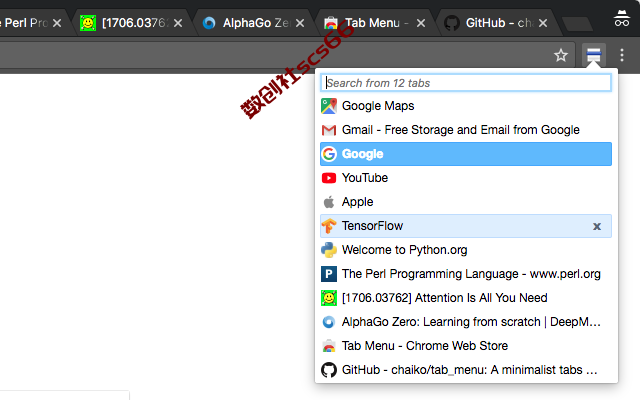Select the TensorFlow tab entry

[x=466, y=226]
